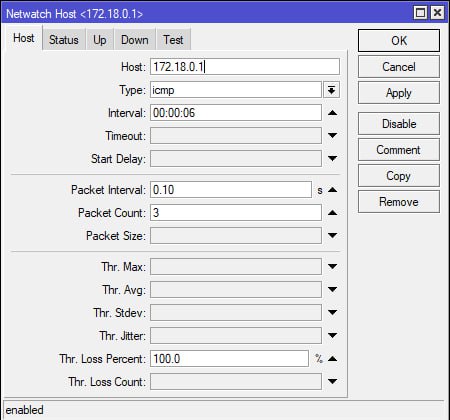Expand the Timeout field
Viewport: 450px width, 420px height.
332,135
